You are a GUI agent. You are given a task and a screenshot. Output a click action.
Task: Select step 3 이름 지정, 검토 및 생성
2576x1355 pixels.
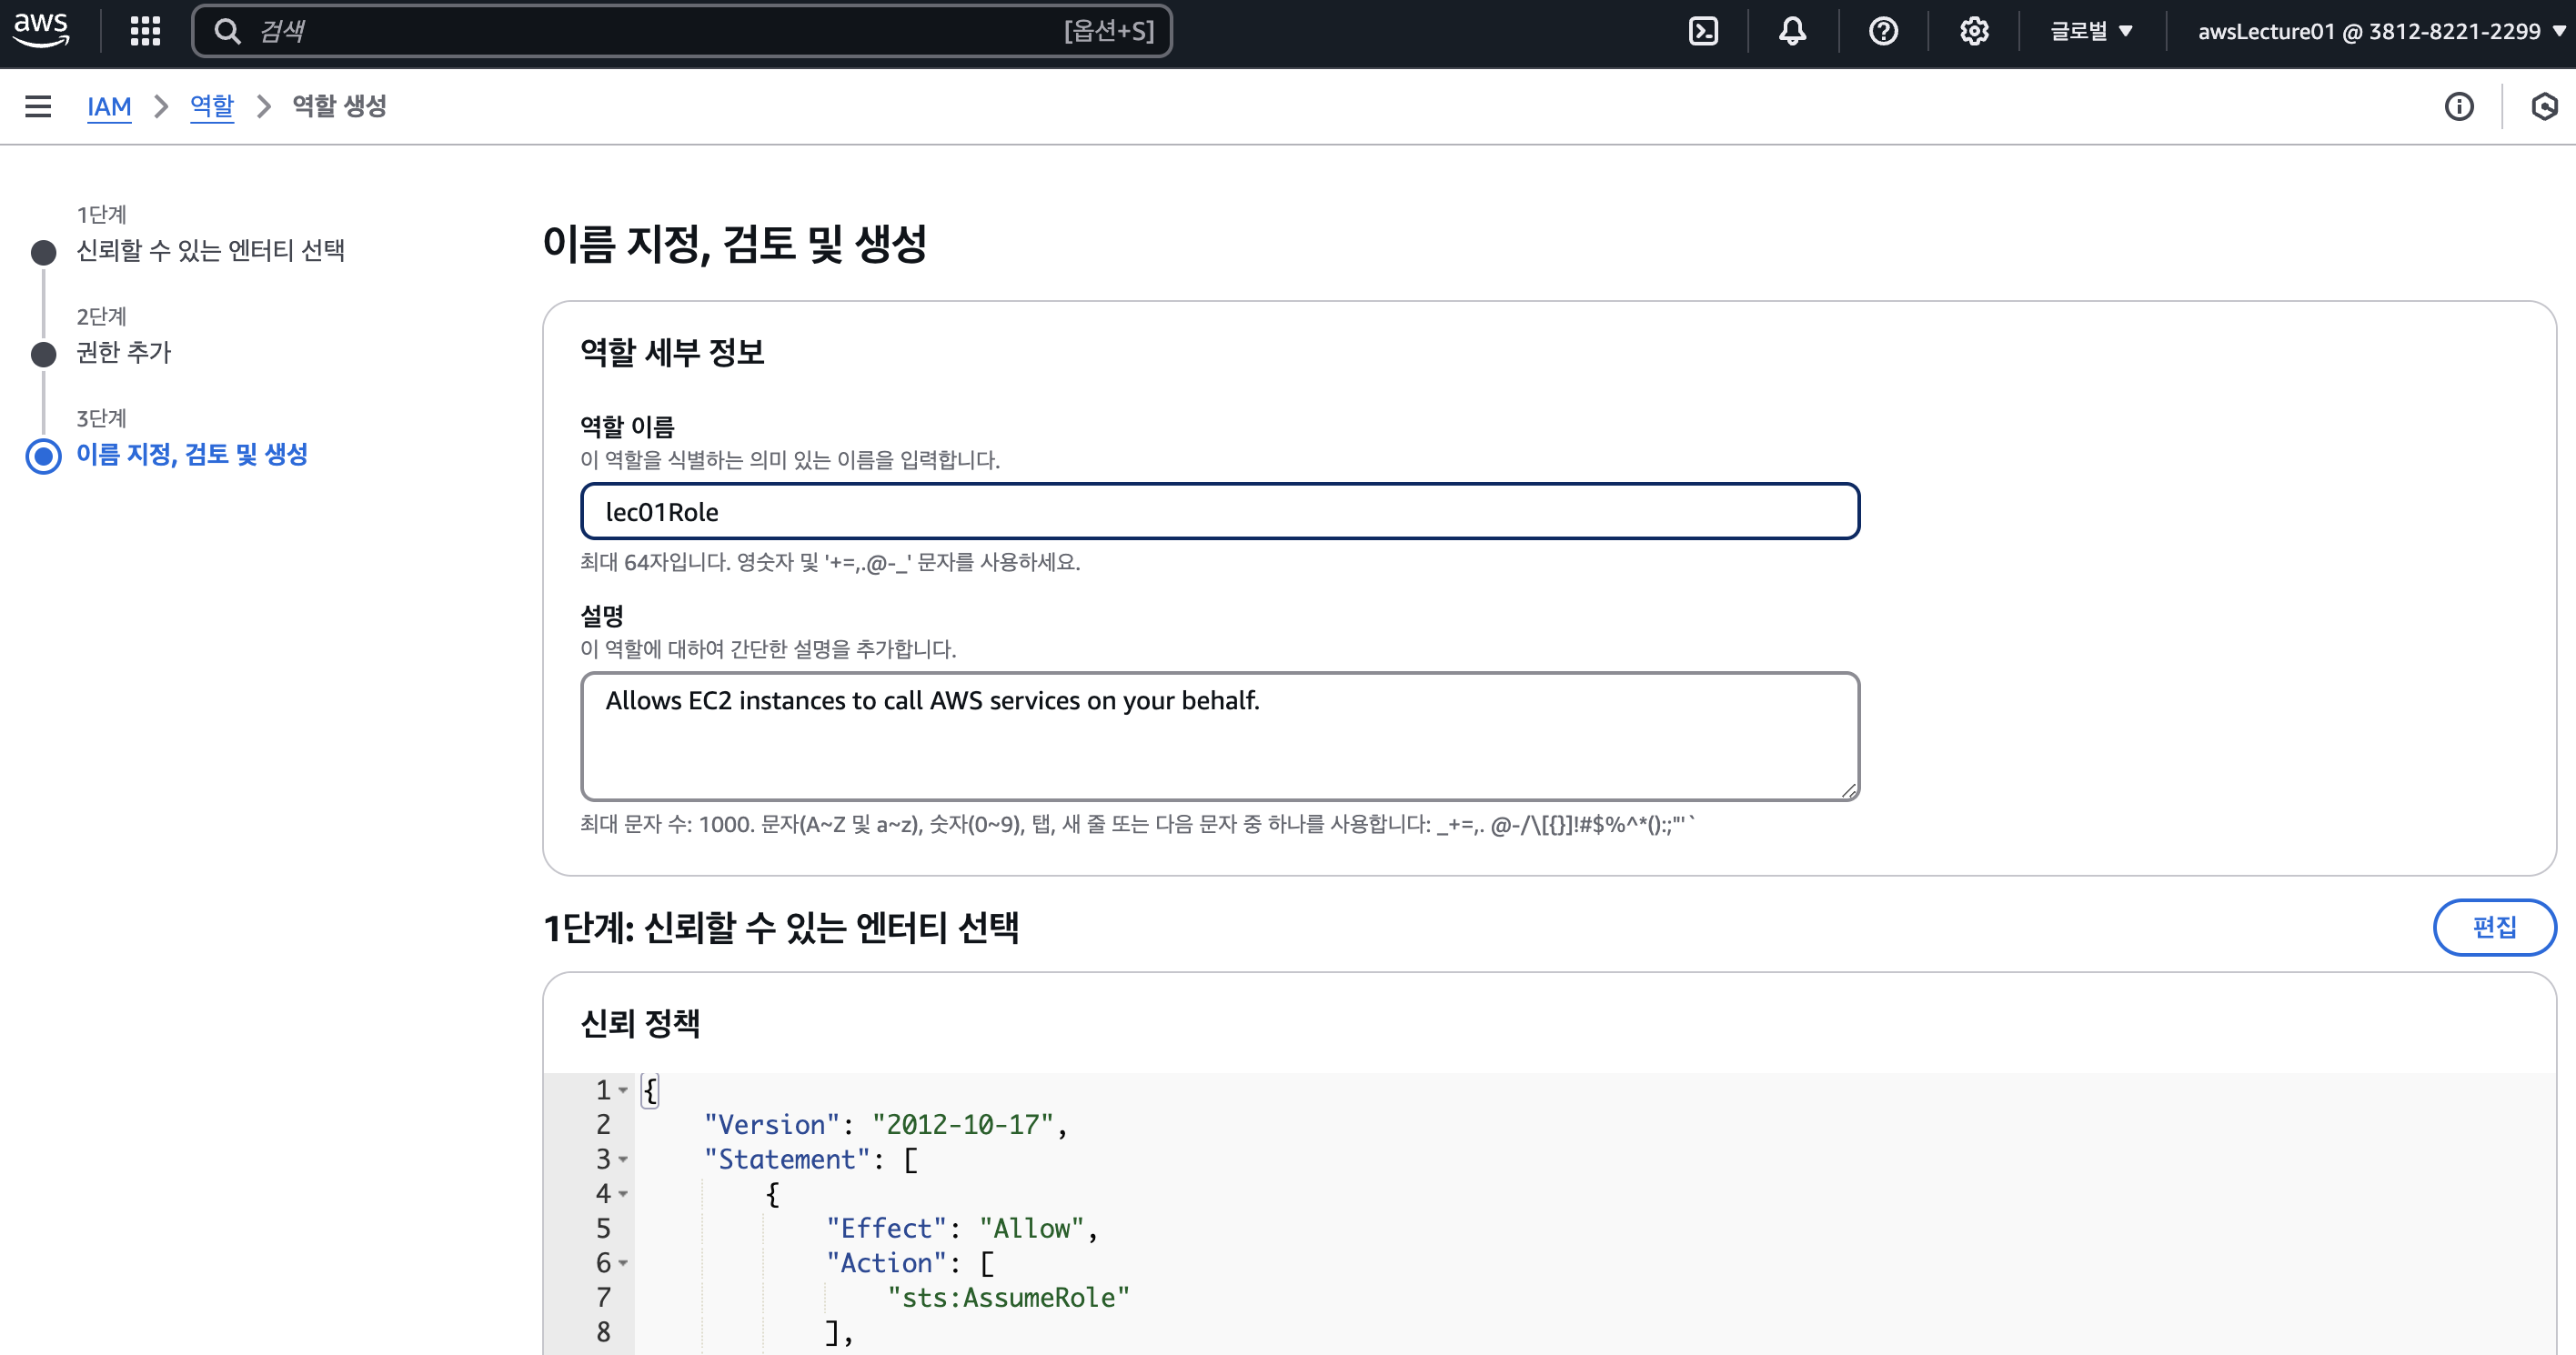192,454
